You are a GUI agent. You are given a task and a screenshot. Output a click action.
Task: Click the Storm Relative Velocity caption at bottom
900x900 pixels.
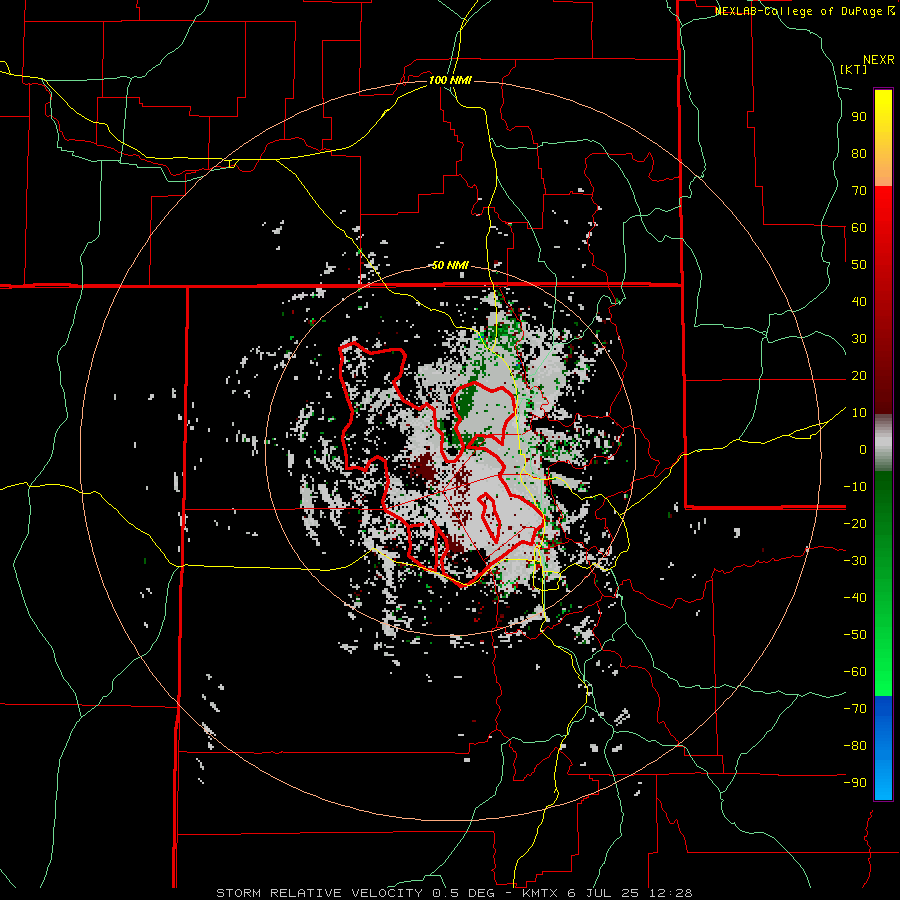click(x=454, y=893)
